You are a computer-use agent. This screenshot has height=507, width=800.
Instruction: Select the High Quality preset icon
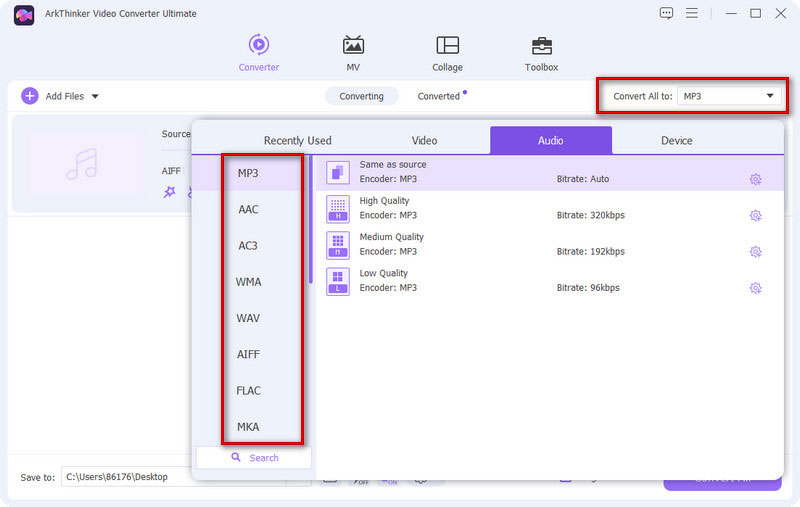338,209
